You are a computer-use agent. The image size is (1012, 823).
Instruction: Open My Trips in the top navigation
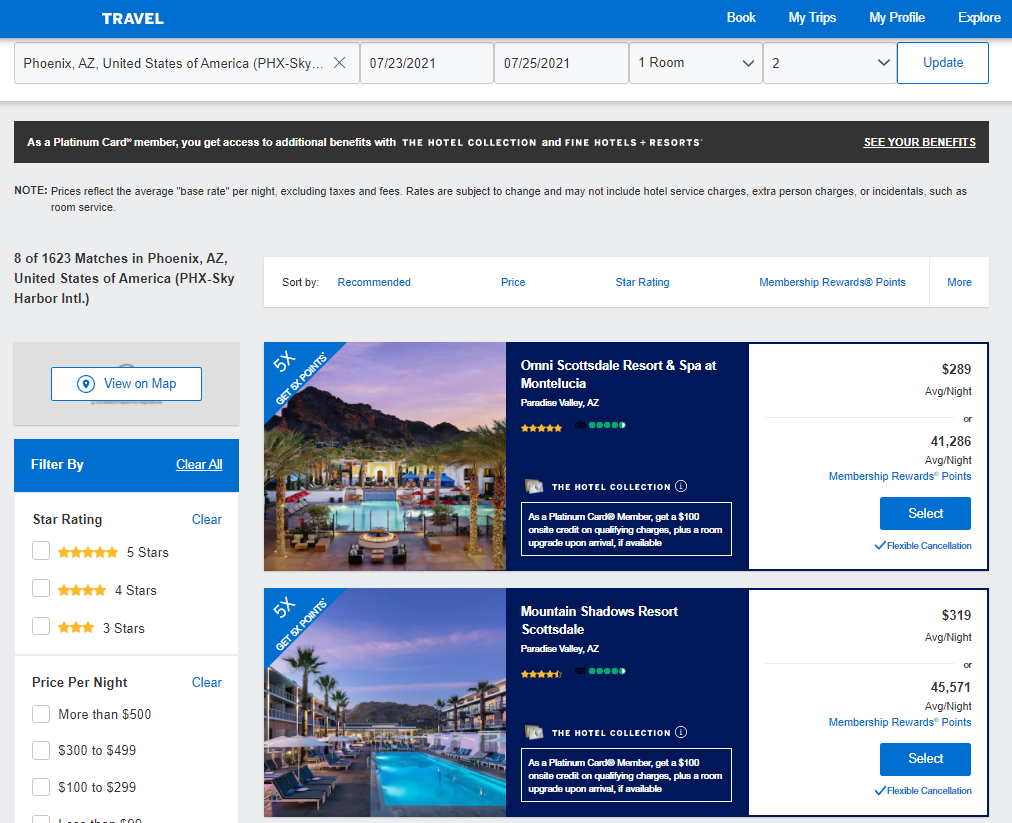point(812,18)
